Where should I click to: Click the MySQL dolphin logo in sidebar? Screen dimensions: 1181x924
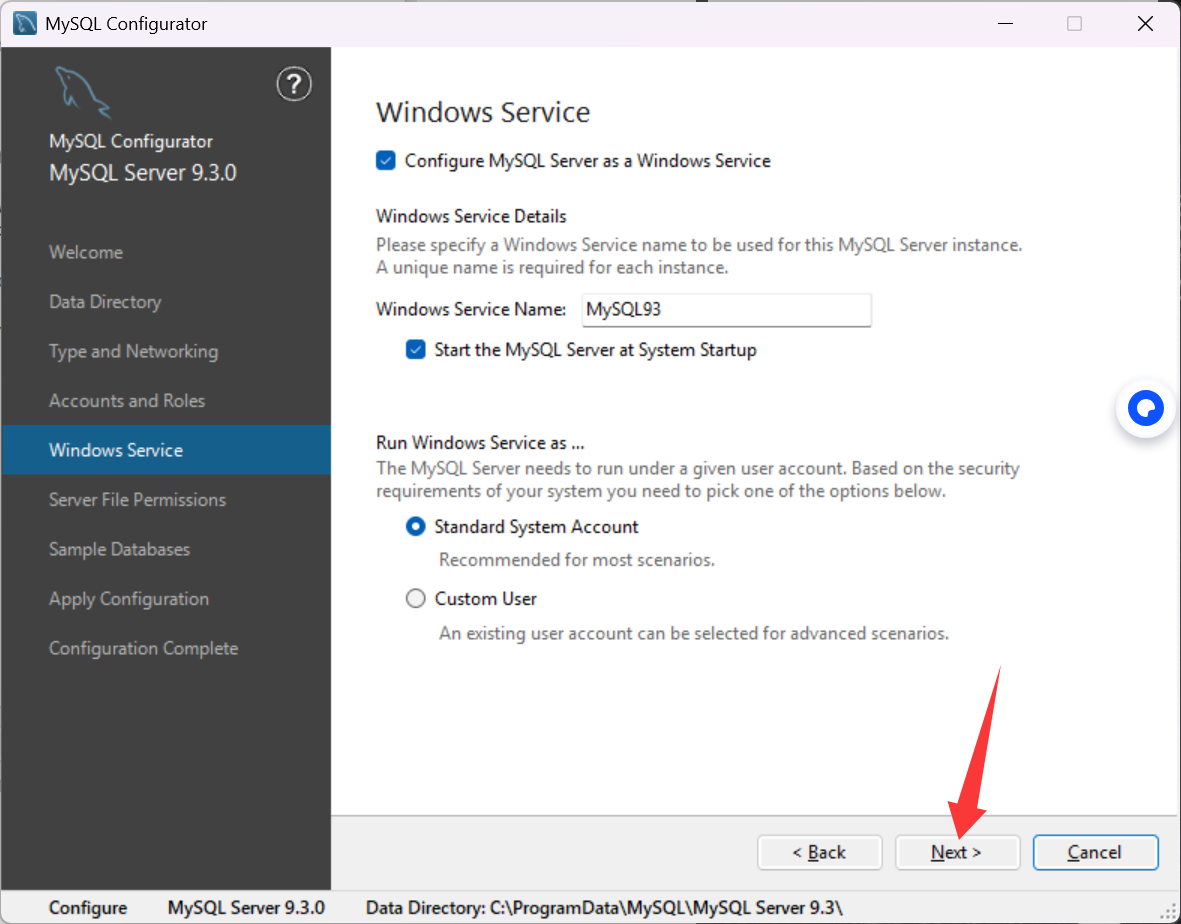click(x=83, y=93)
